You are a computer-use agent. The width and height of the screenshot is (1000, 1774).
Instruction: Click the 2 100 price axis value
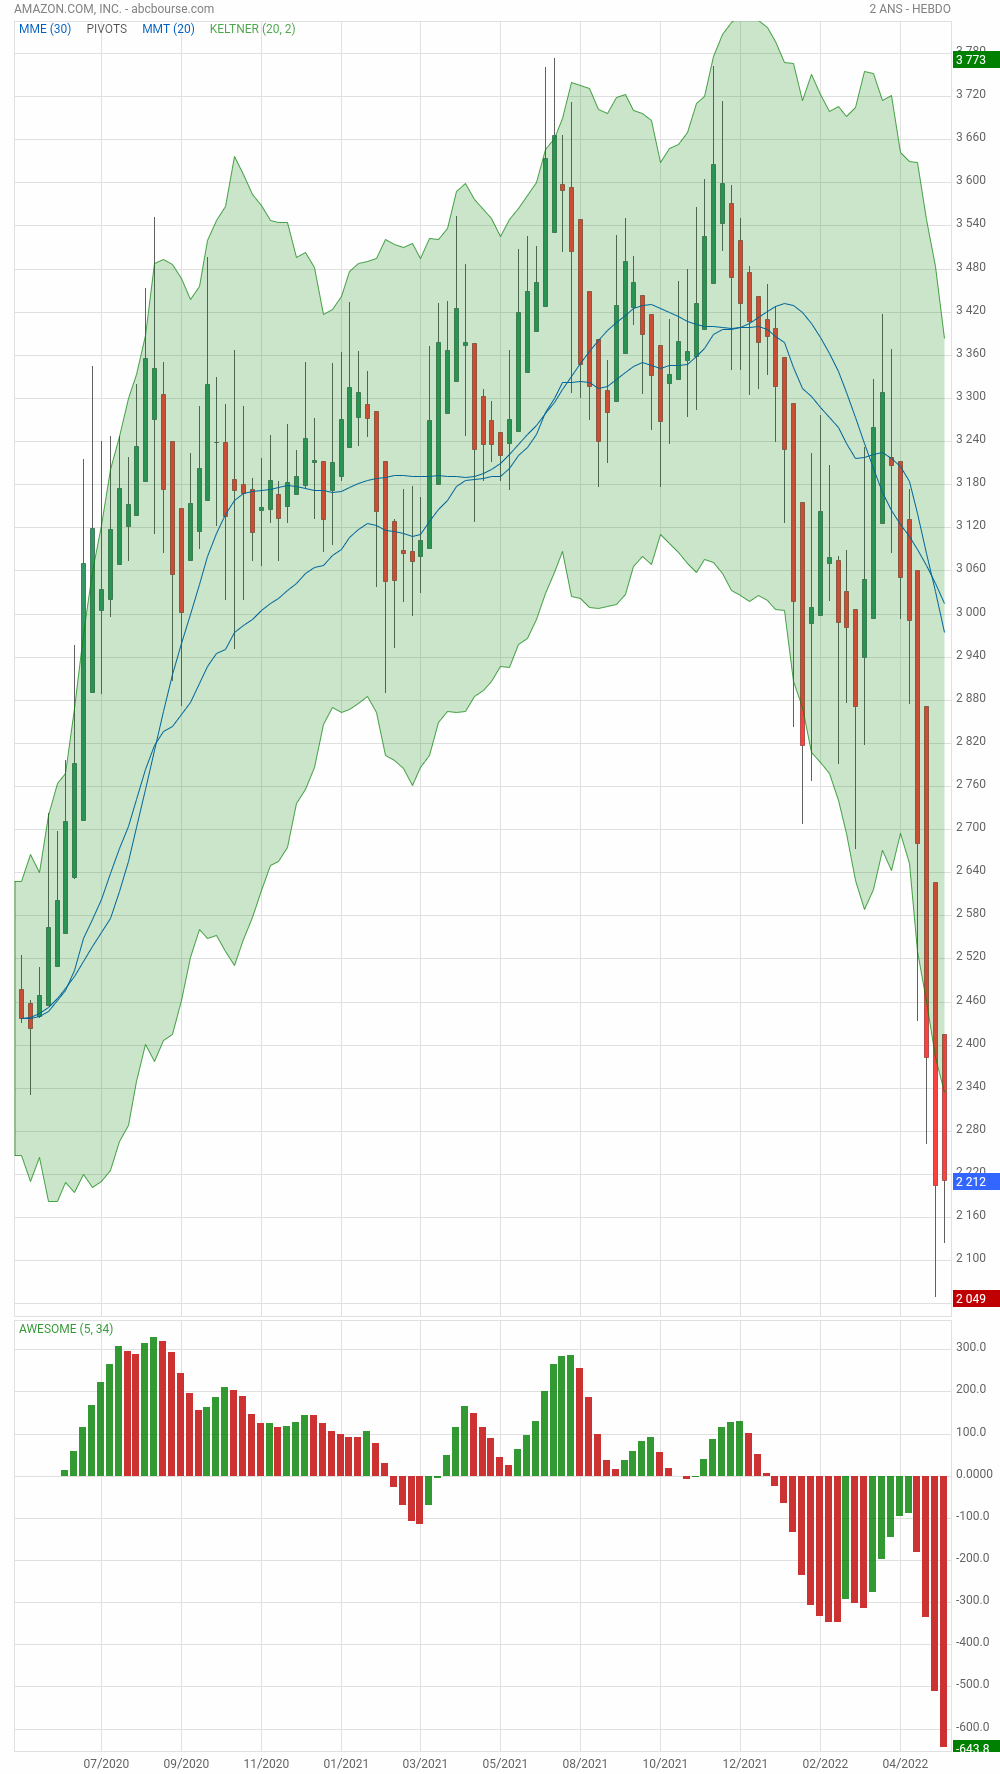pyautogui.click(x=971, y=1258)
